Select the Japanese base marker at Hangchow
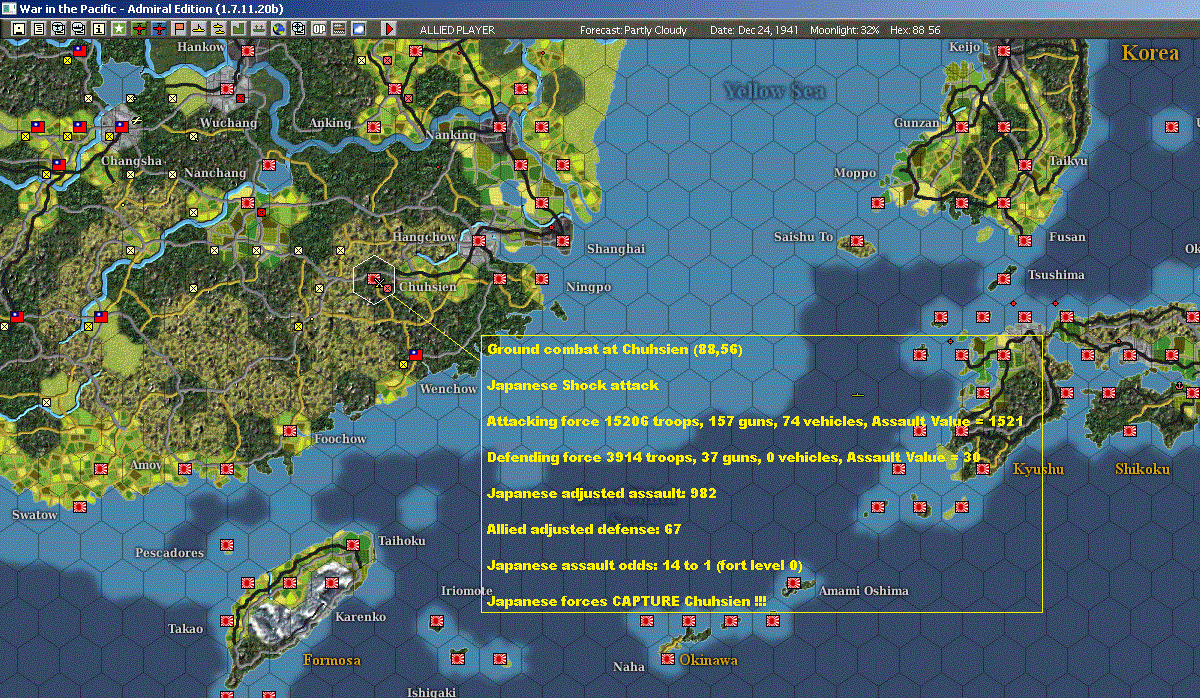This screenshot has height=698, width=1200. [x=478, y=241]
